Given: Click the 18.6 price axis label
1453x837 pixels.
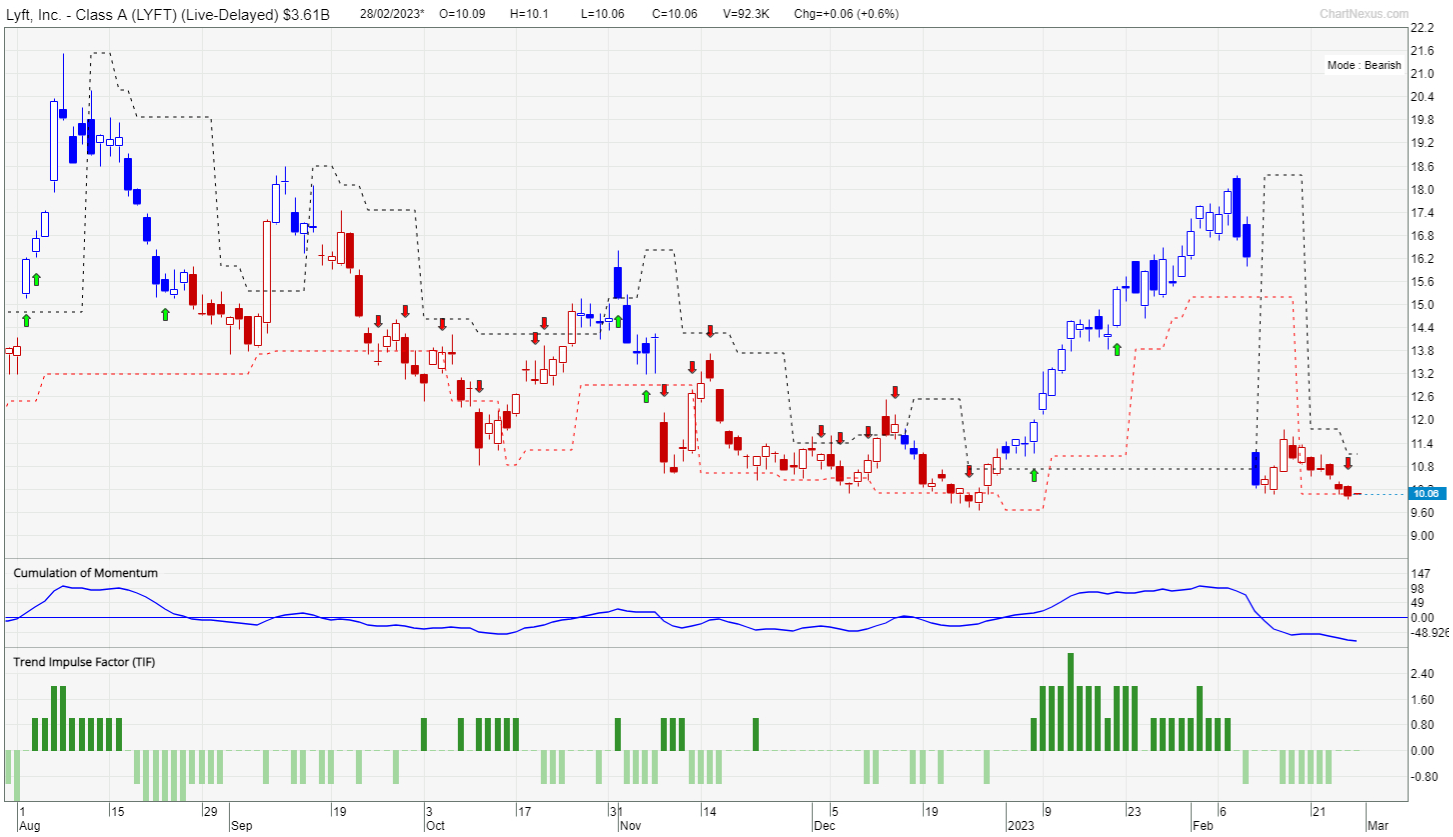Looking at the screenshot, I should 1423,167.
